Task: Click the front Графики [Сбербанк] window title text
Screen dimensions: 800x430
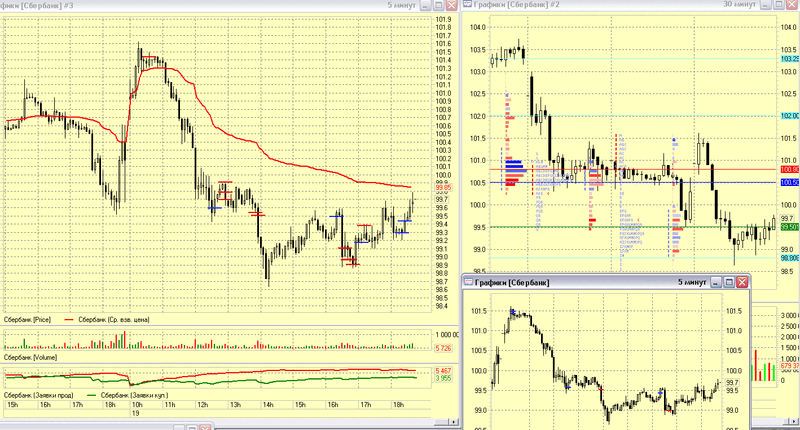Action: point(512,282)
